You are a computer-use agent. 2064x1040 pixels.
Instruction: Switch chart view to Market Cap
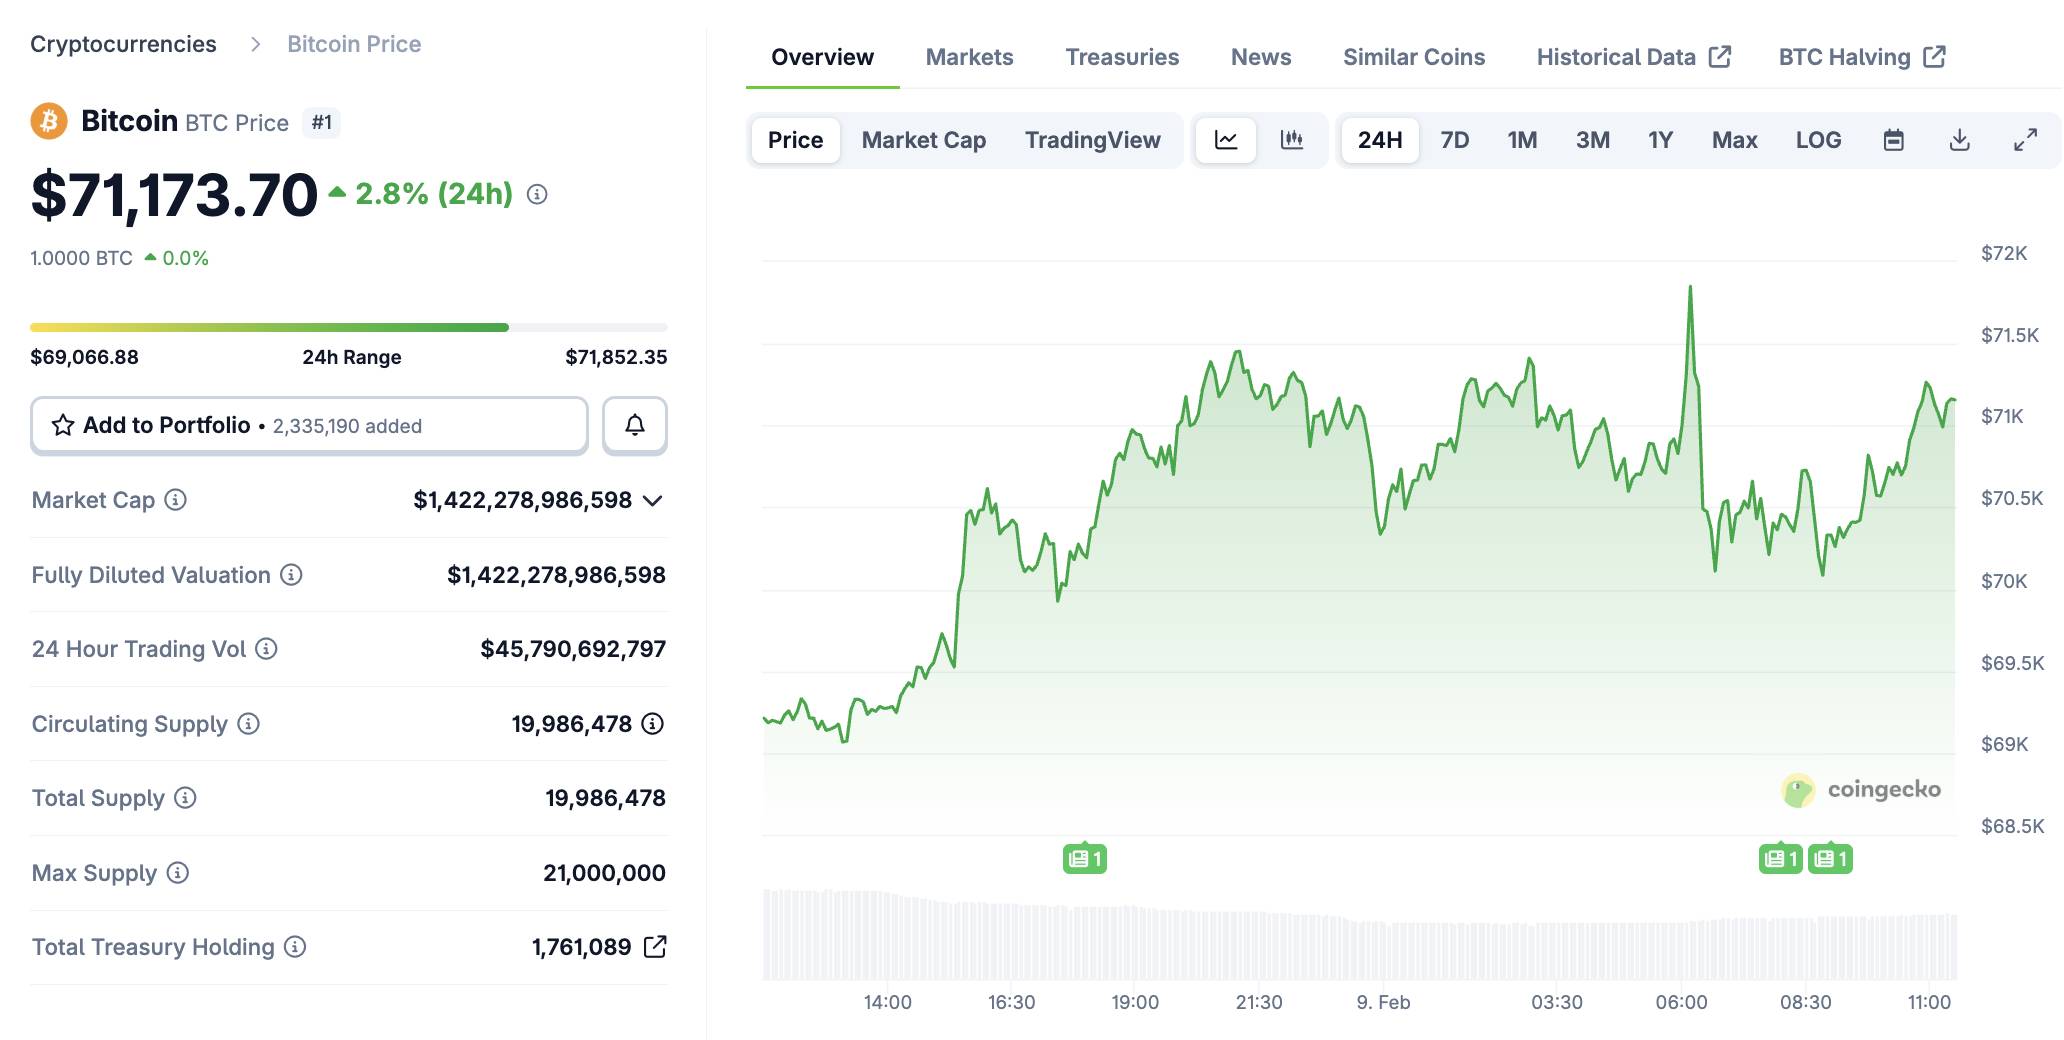click(922, 140)
